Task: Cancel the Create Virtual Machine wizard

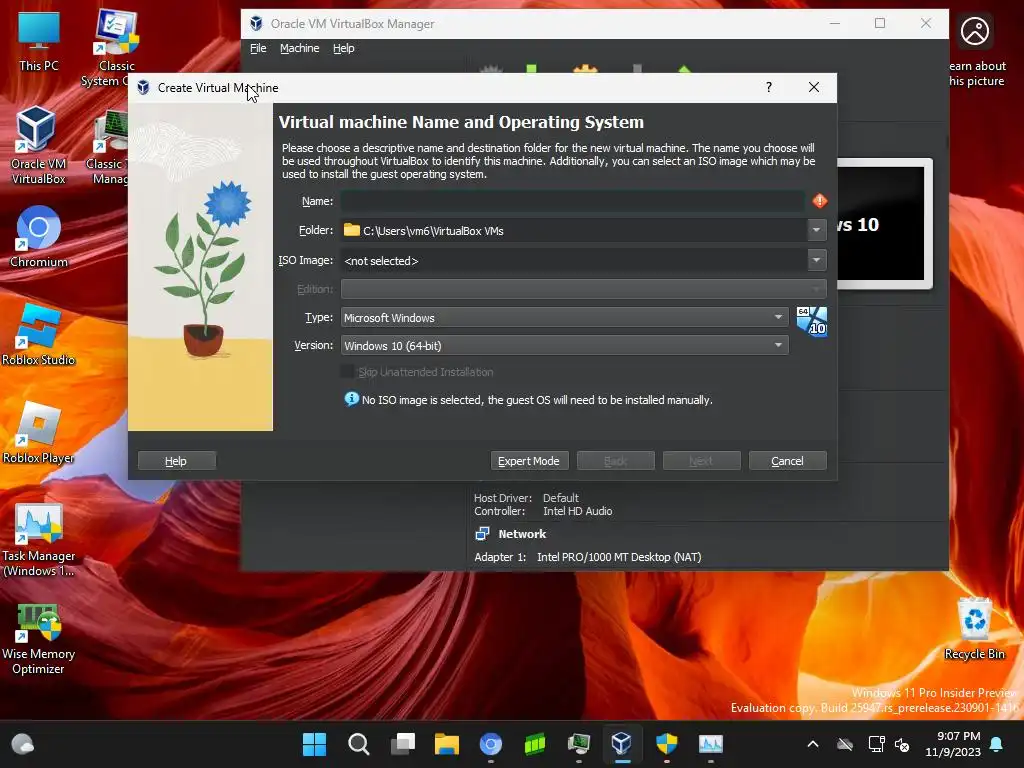Action: click(788, 460)
